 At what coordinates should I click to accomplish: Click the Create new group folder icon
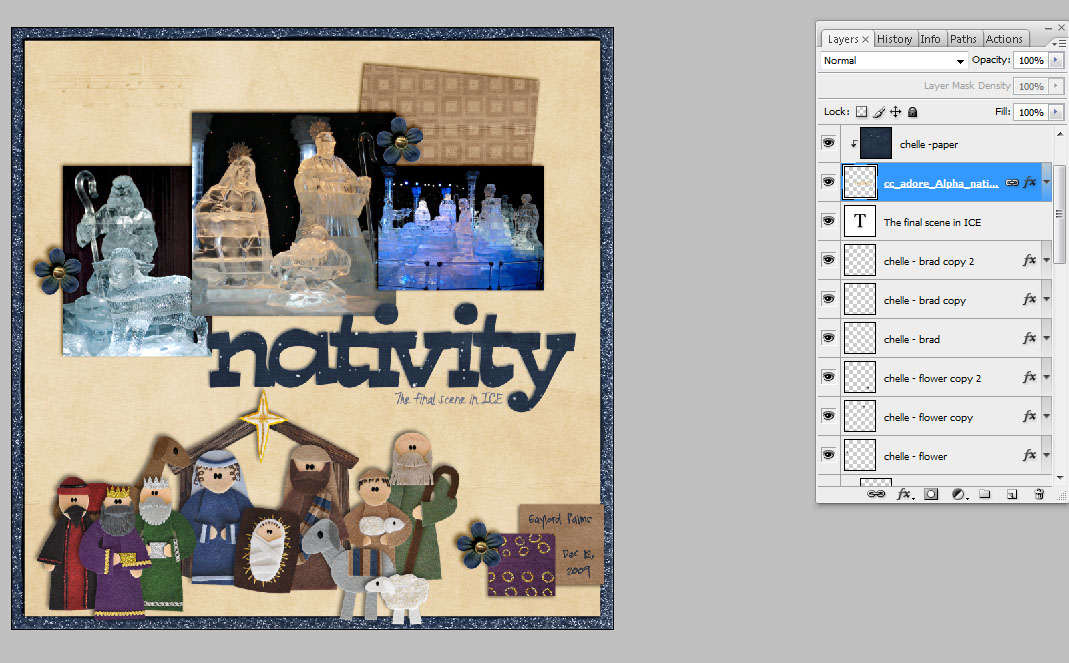point(984,494)
